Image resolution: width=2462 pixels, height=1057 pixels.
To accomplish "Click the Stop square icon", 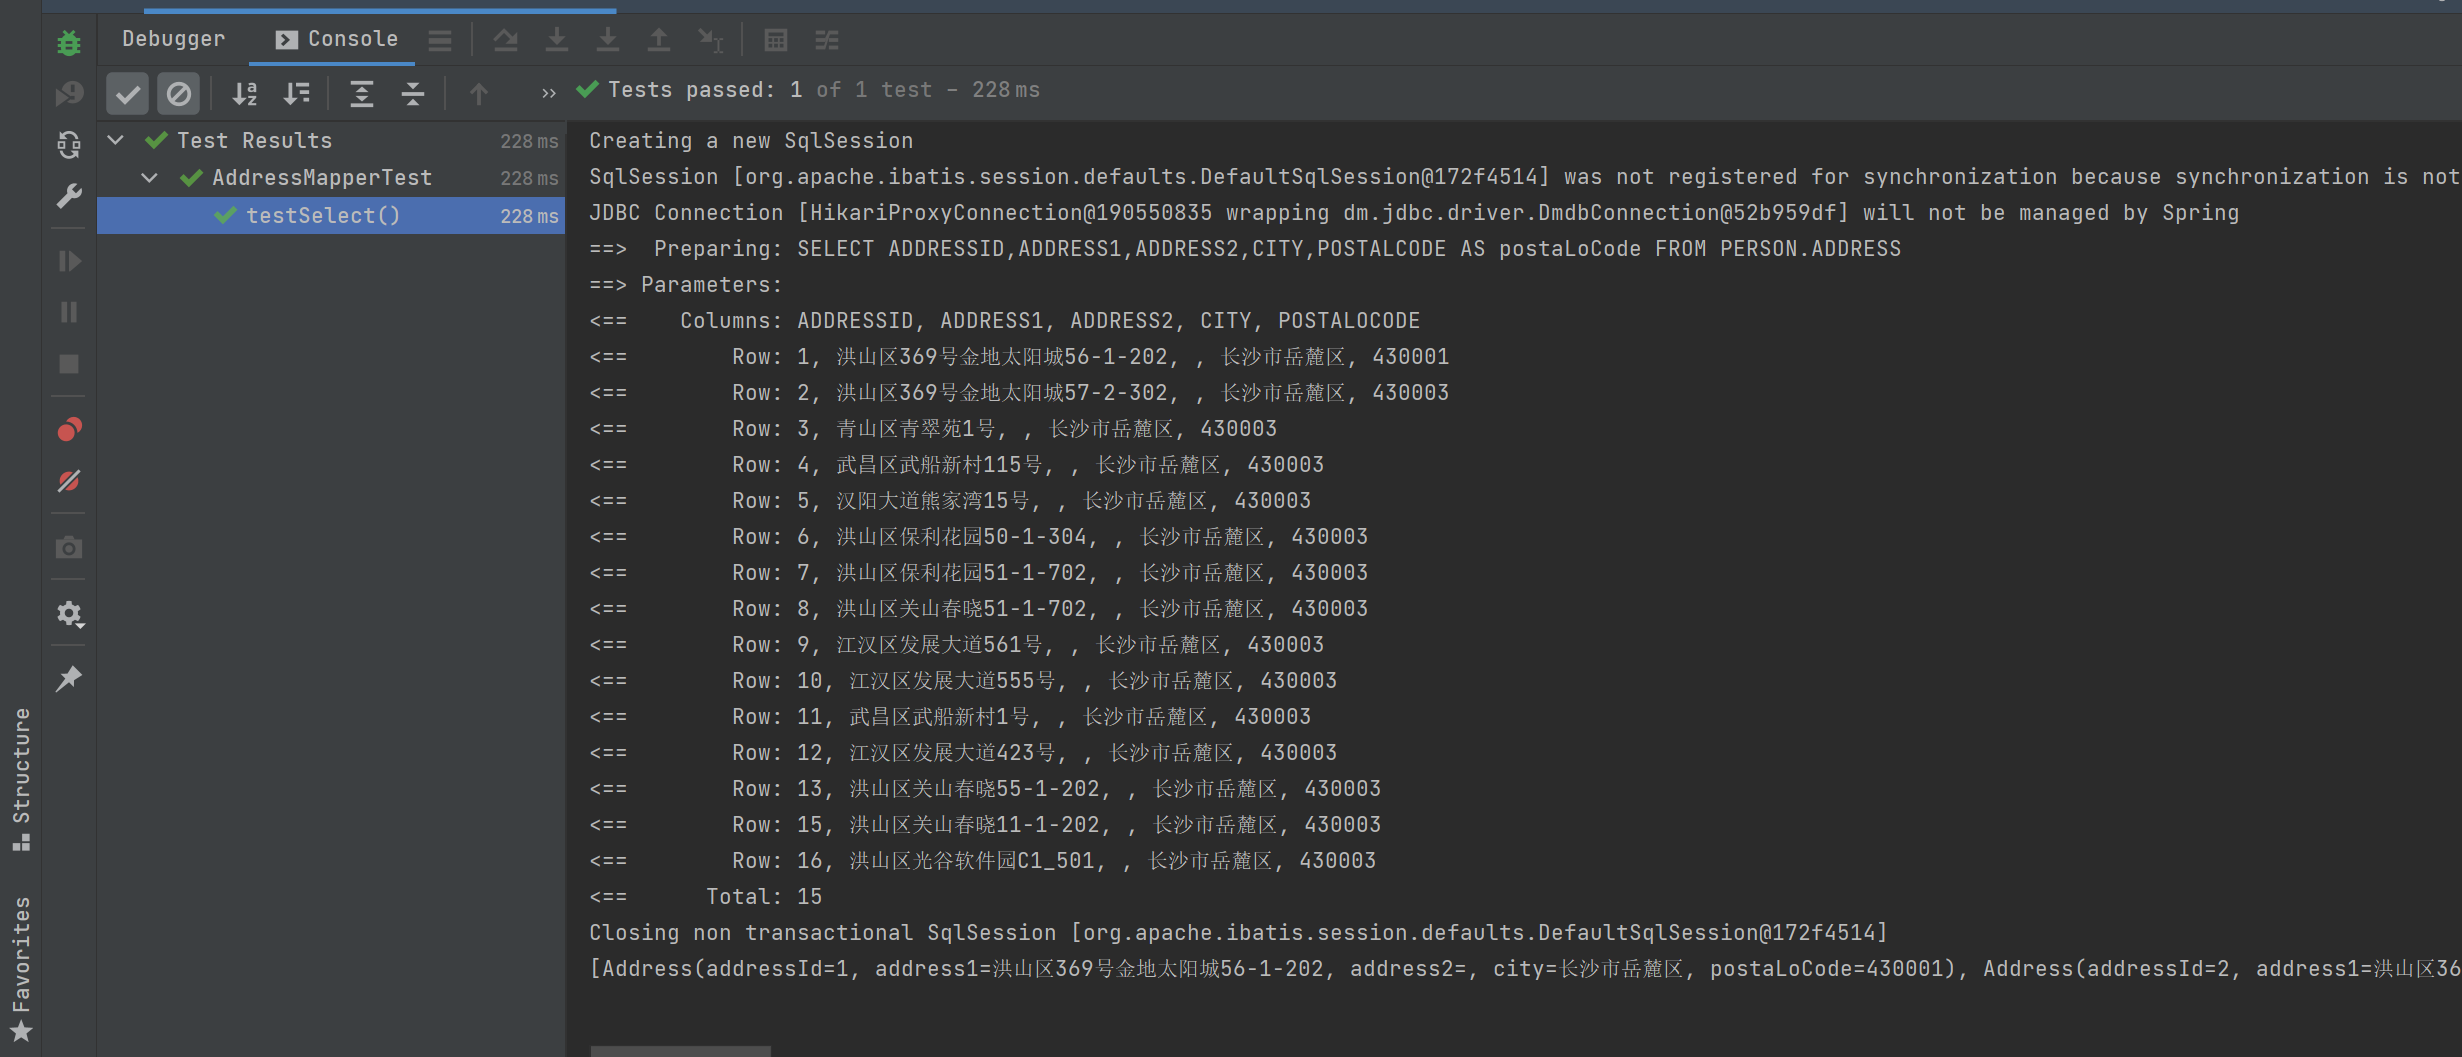I will 68,364.
